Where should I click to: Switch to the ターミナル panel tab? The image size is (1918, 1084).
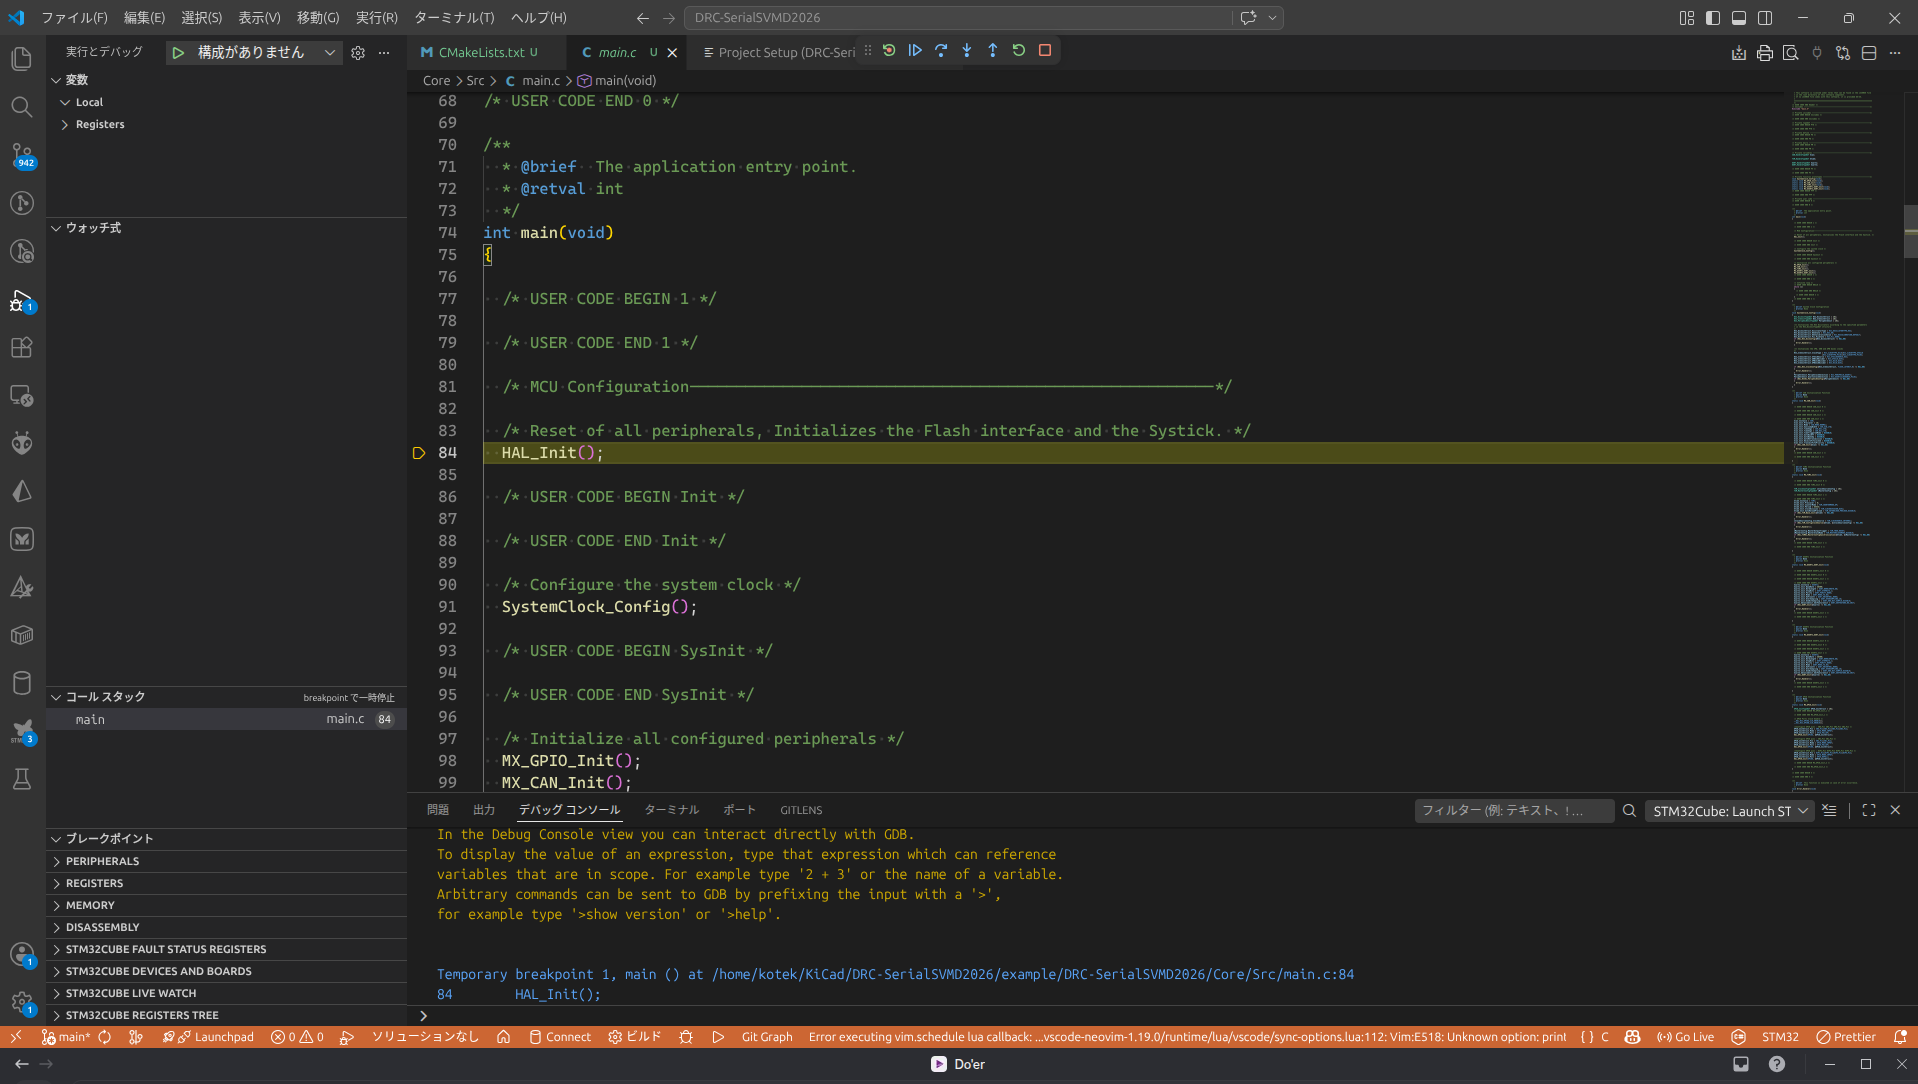pyautogui.click(x=672, y=810)
